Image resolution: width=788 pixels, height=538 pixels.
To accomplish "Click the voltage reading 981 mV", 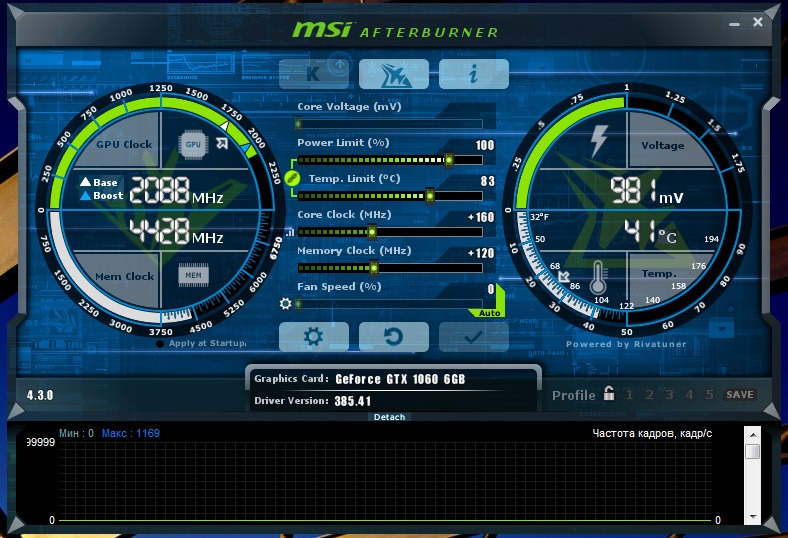I will point(647,191).
